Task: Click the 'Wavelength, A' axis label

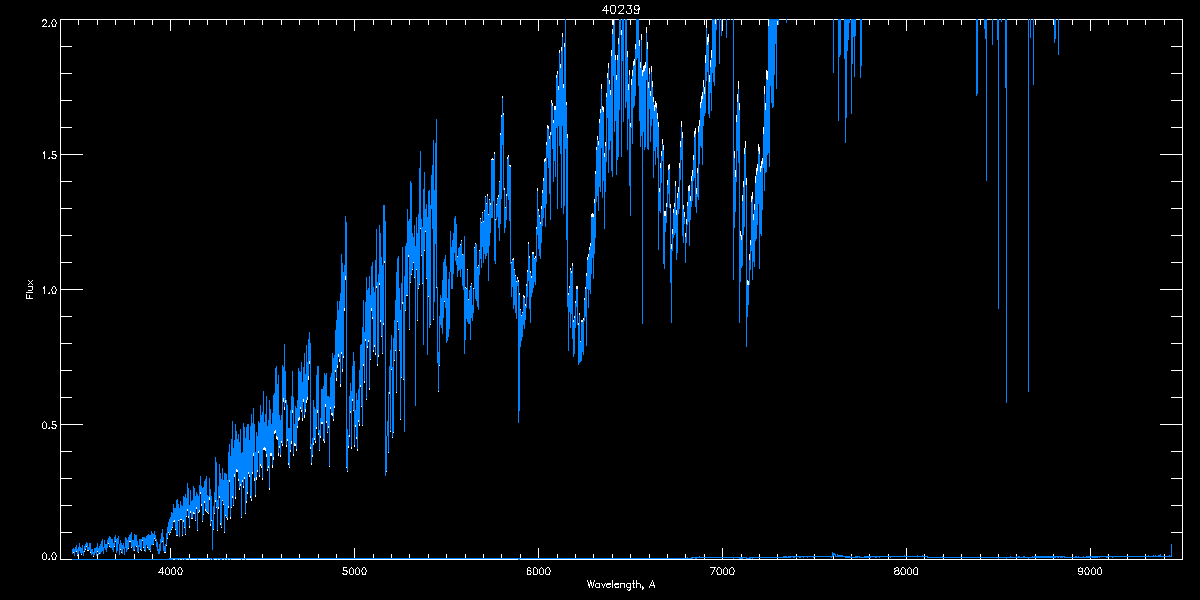Action: click(x=621, y=585)
